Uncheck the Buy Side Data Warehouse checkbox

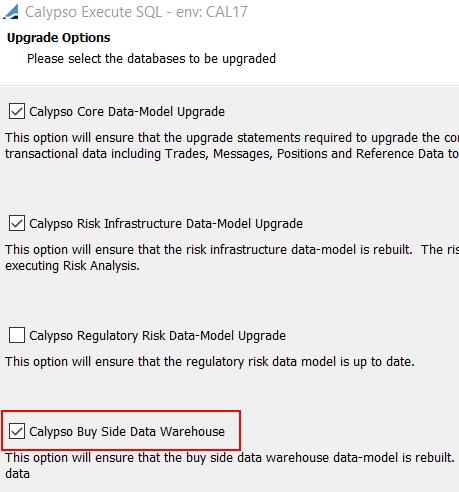17,431
